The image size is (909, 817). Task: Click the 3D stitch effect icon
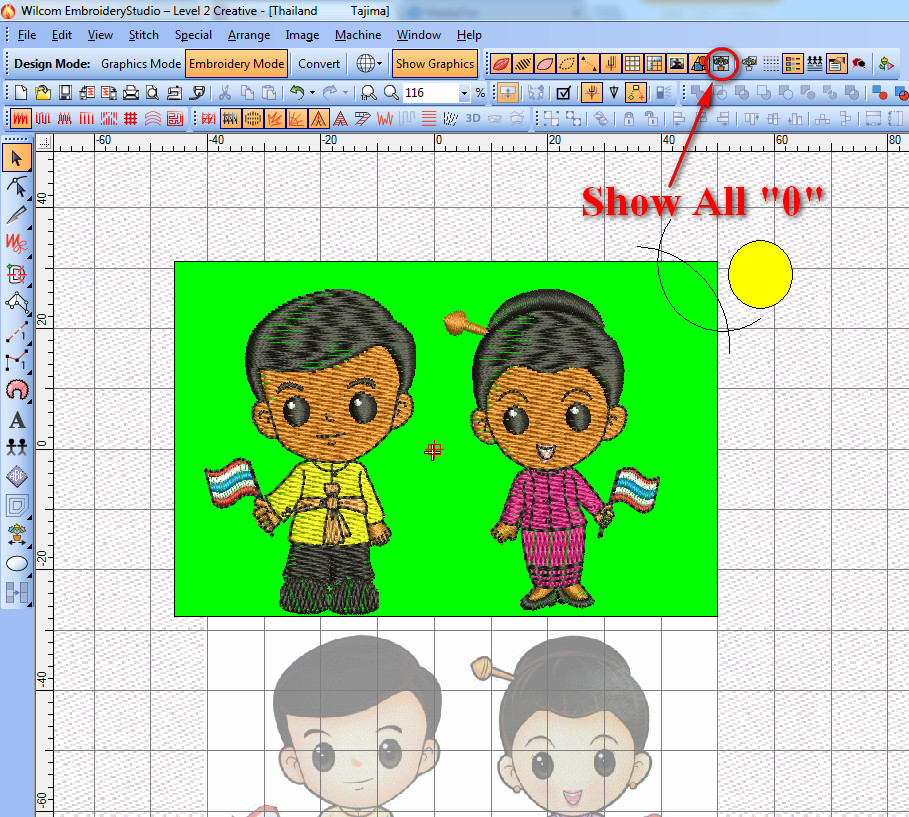(473, 118)
